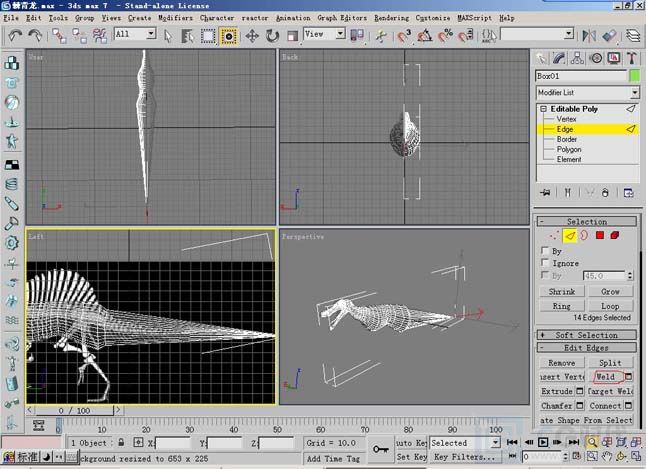Open the MAXScript menu
Screen dimensions: 646x469
[475, 18]
